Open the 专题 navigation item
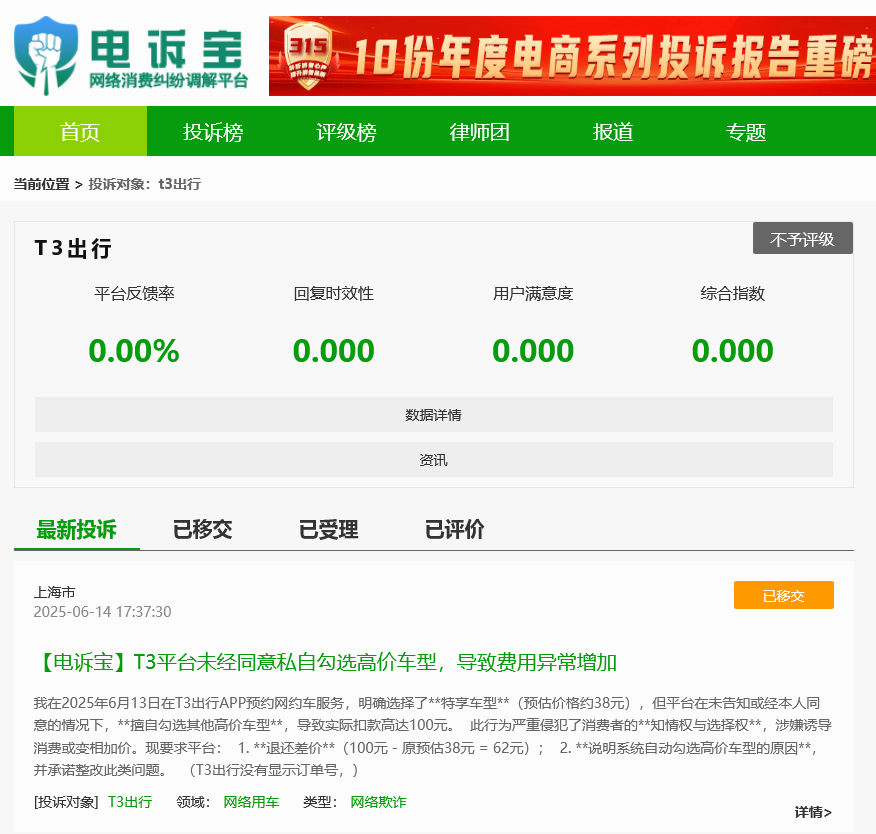 [x=746, y=131]
